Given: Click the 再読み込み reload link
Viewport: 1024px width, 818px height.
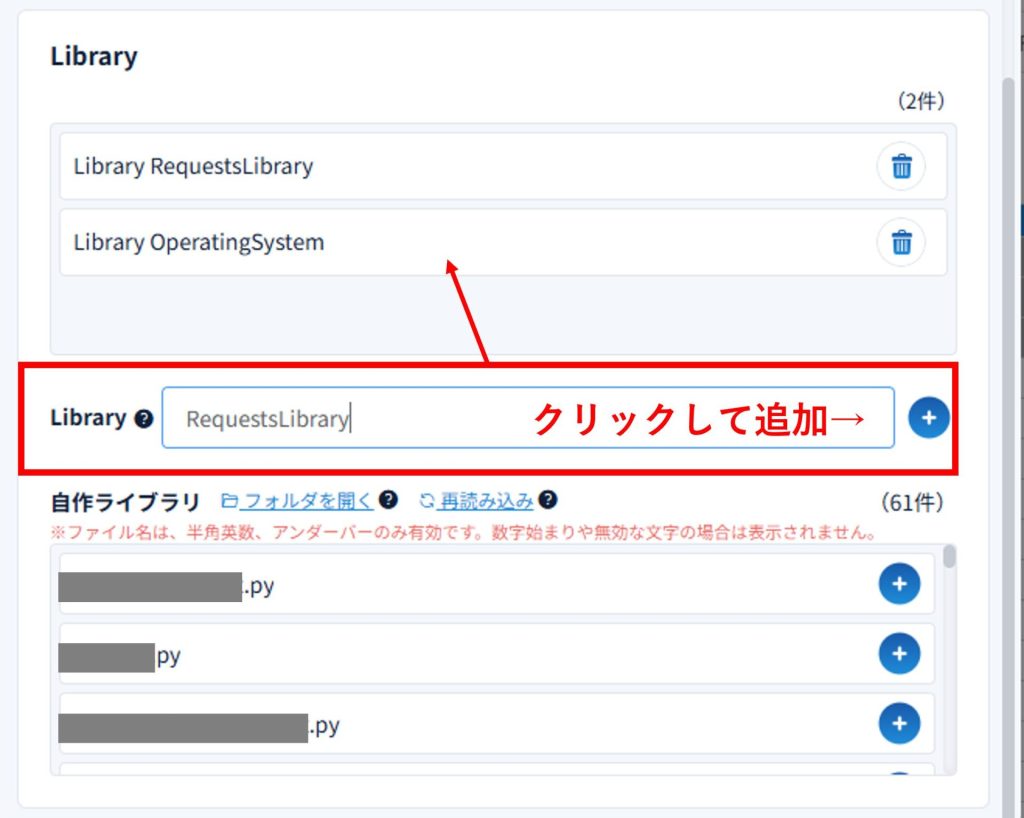Looking at the screenshot, I should 487,501.
